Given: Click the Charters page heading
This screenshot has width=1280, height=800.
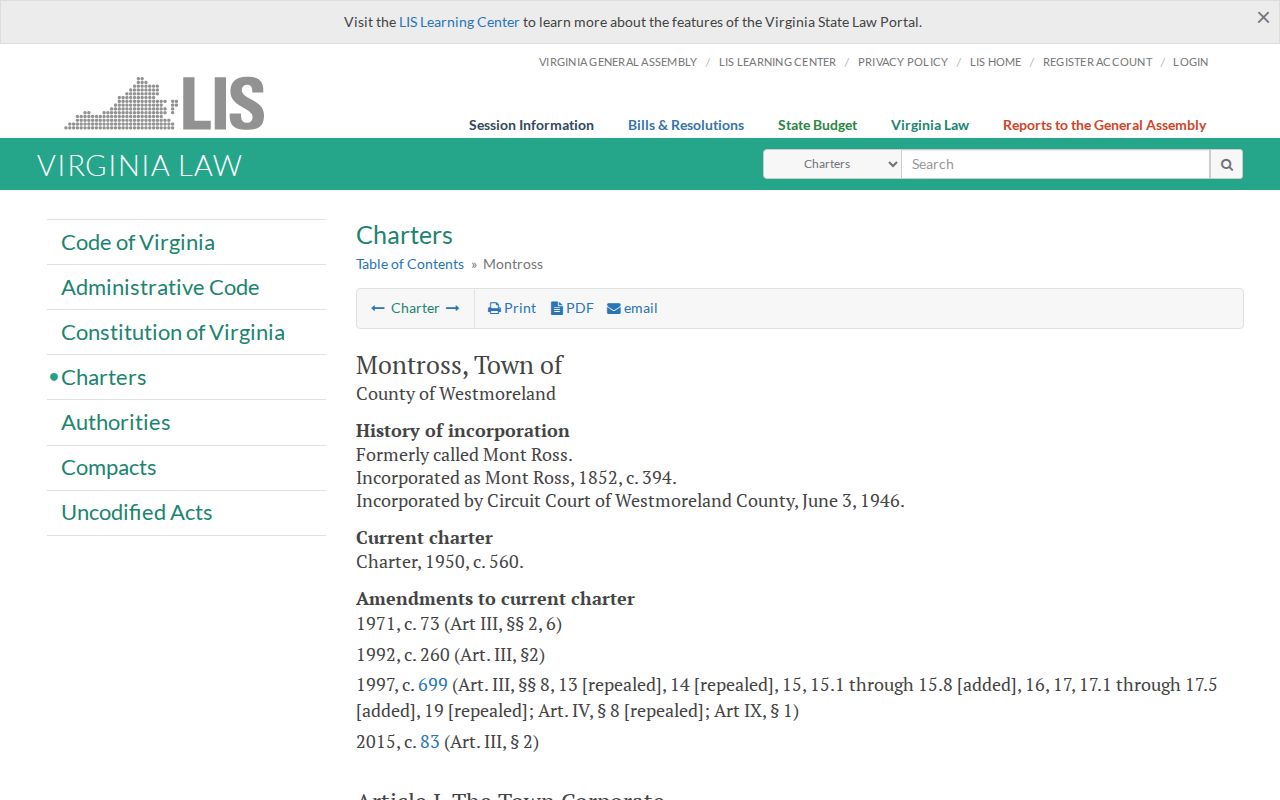Looking at the screenshot, I should (404, 235).
